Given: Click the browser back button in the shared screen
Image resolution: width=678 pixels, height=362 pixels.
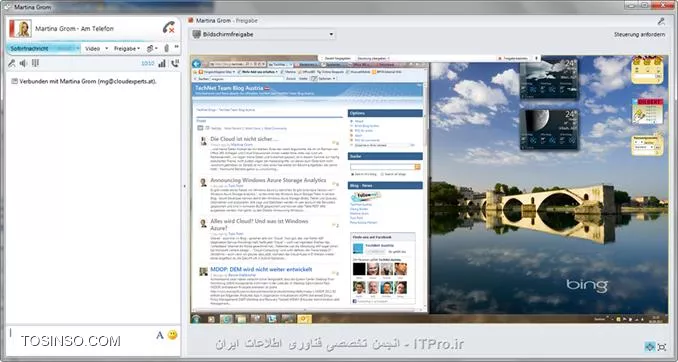Looking at the screenshot, I should 196,63.
